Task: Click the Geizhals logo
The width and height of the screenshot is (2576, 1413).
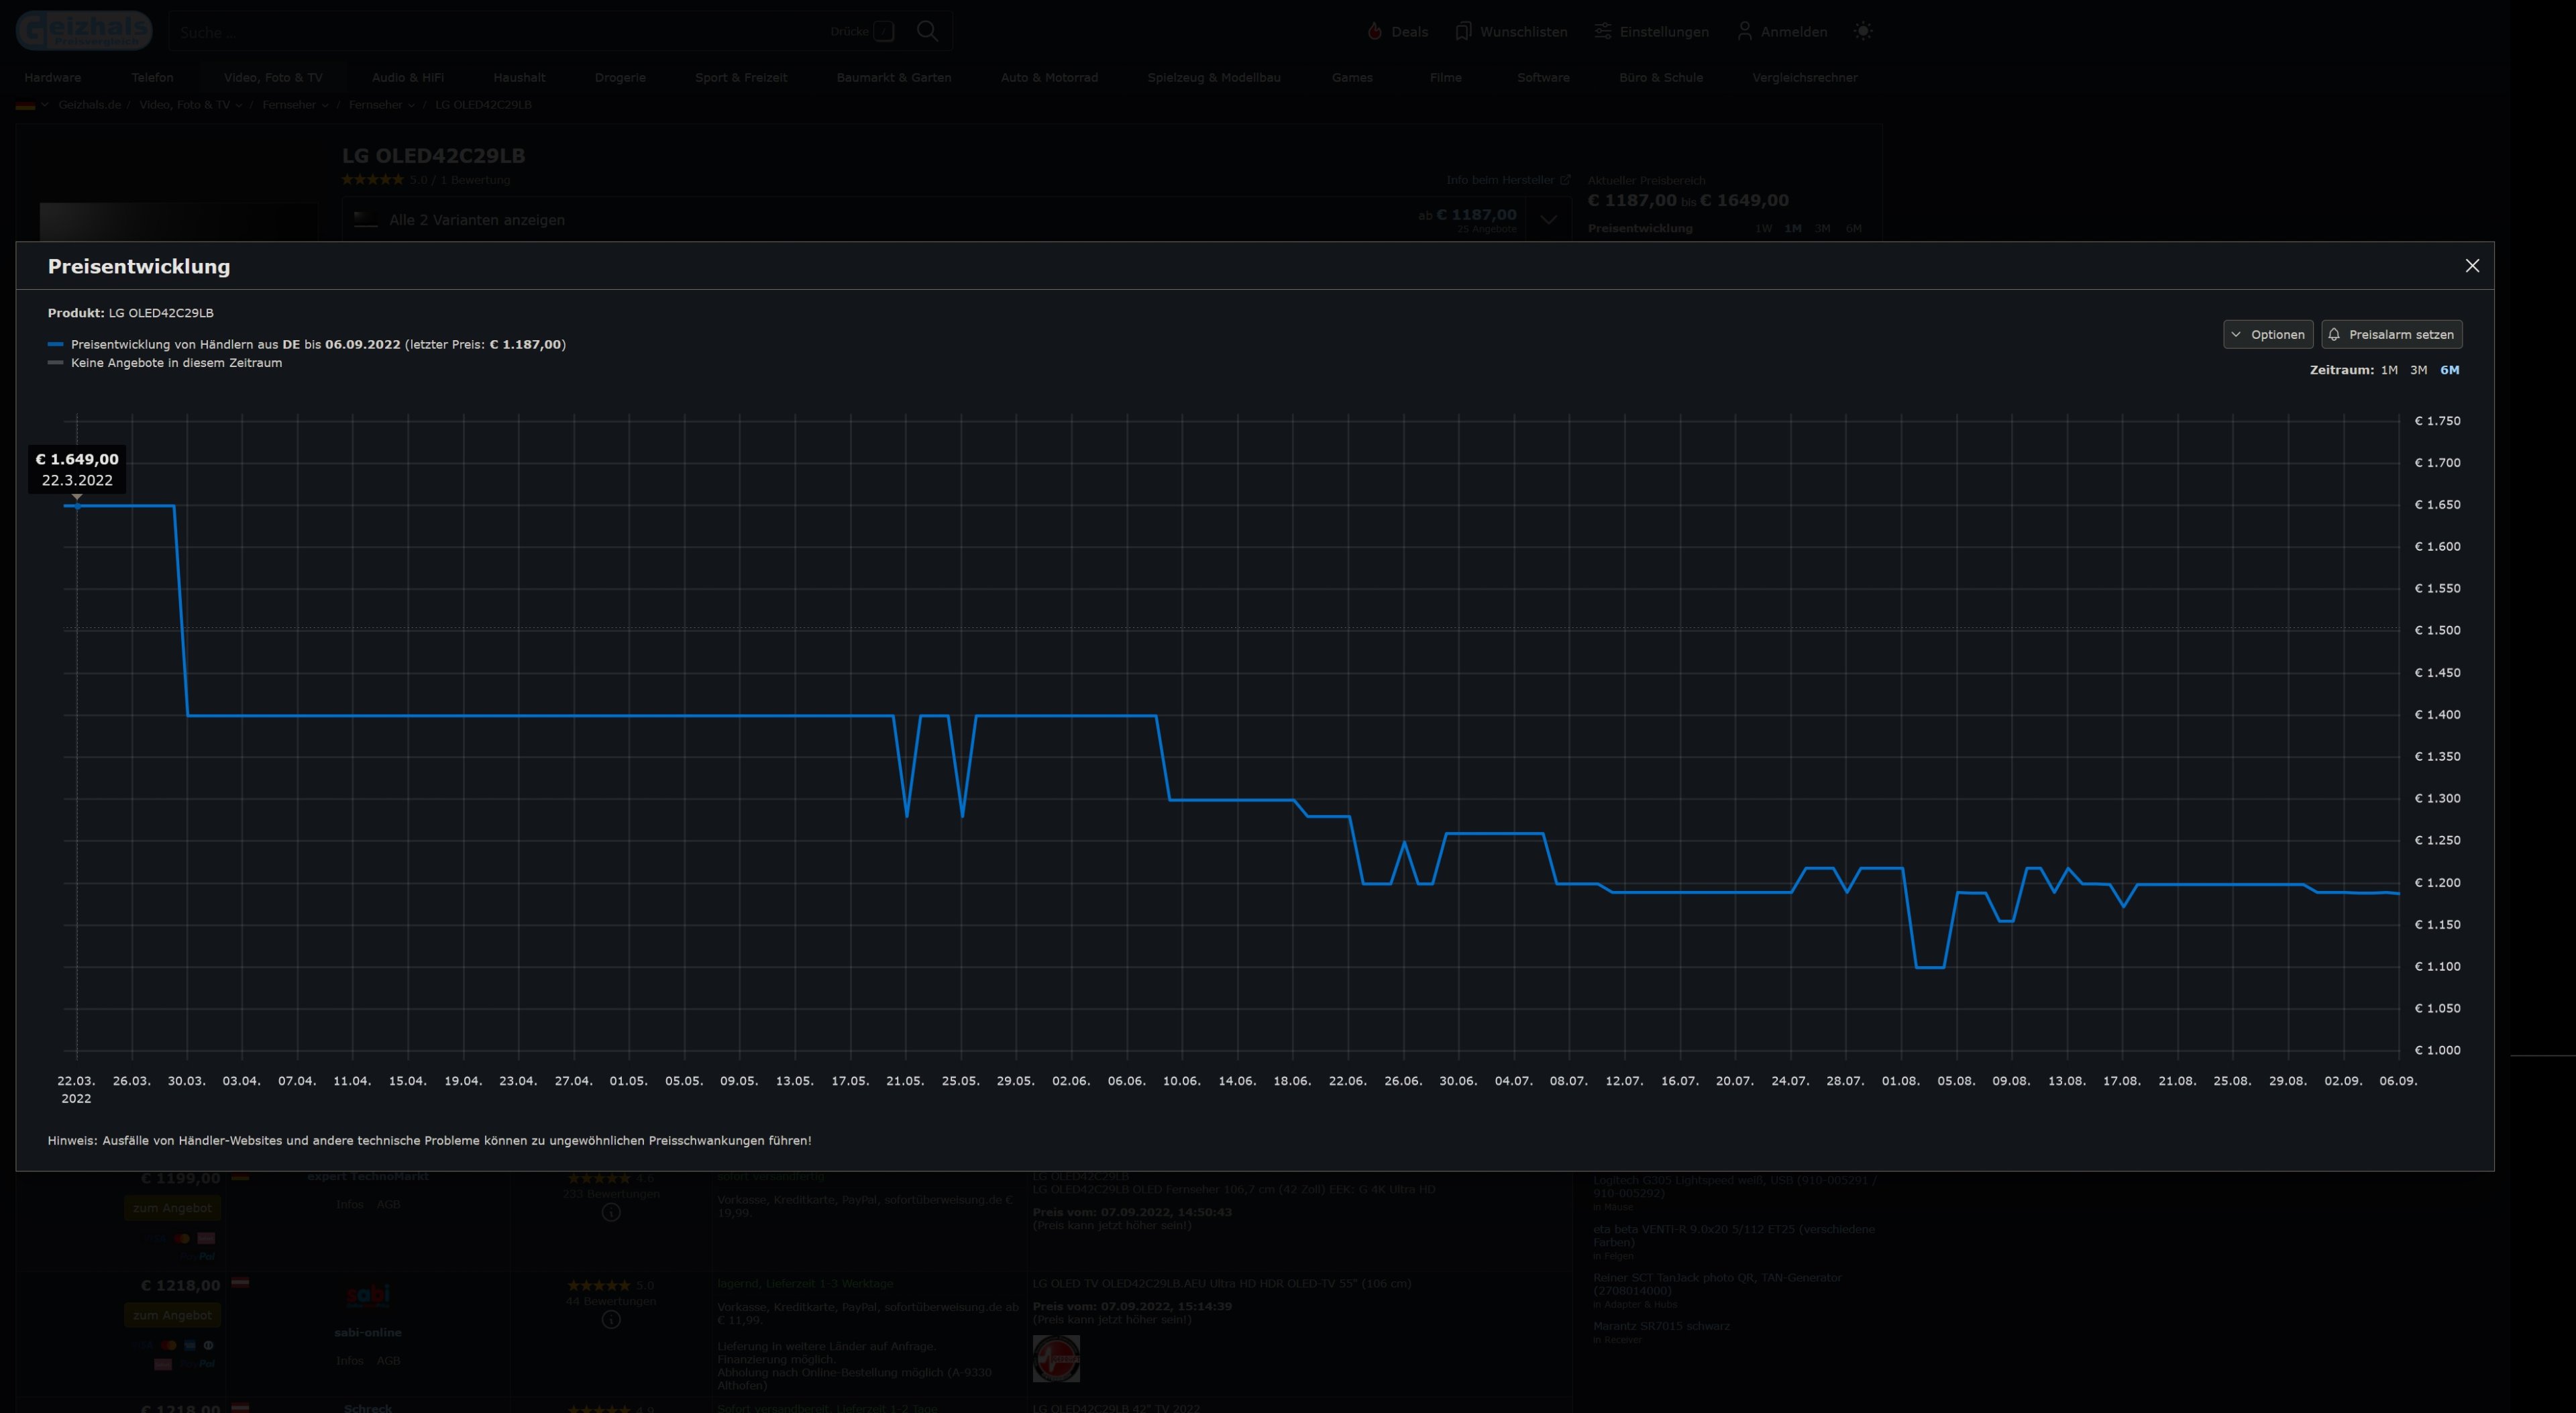Action: [84, 31]
